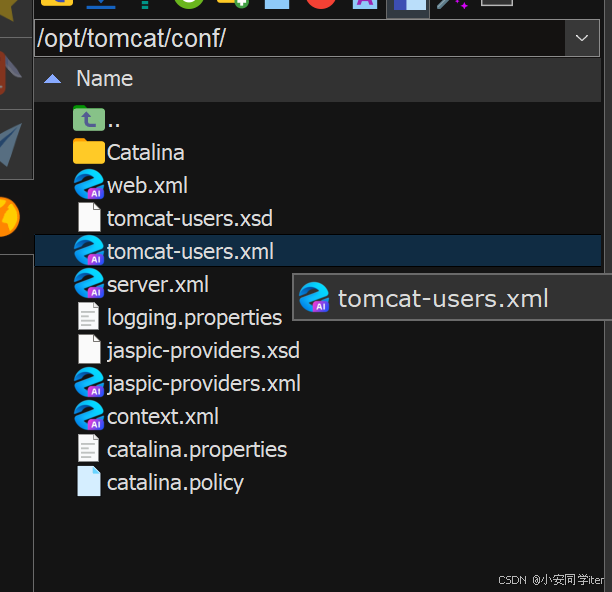
Task: Select jaspic-providers.xml file
Action: pyautogui.click(x=203, y=383)
